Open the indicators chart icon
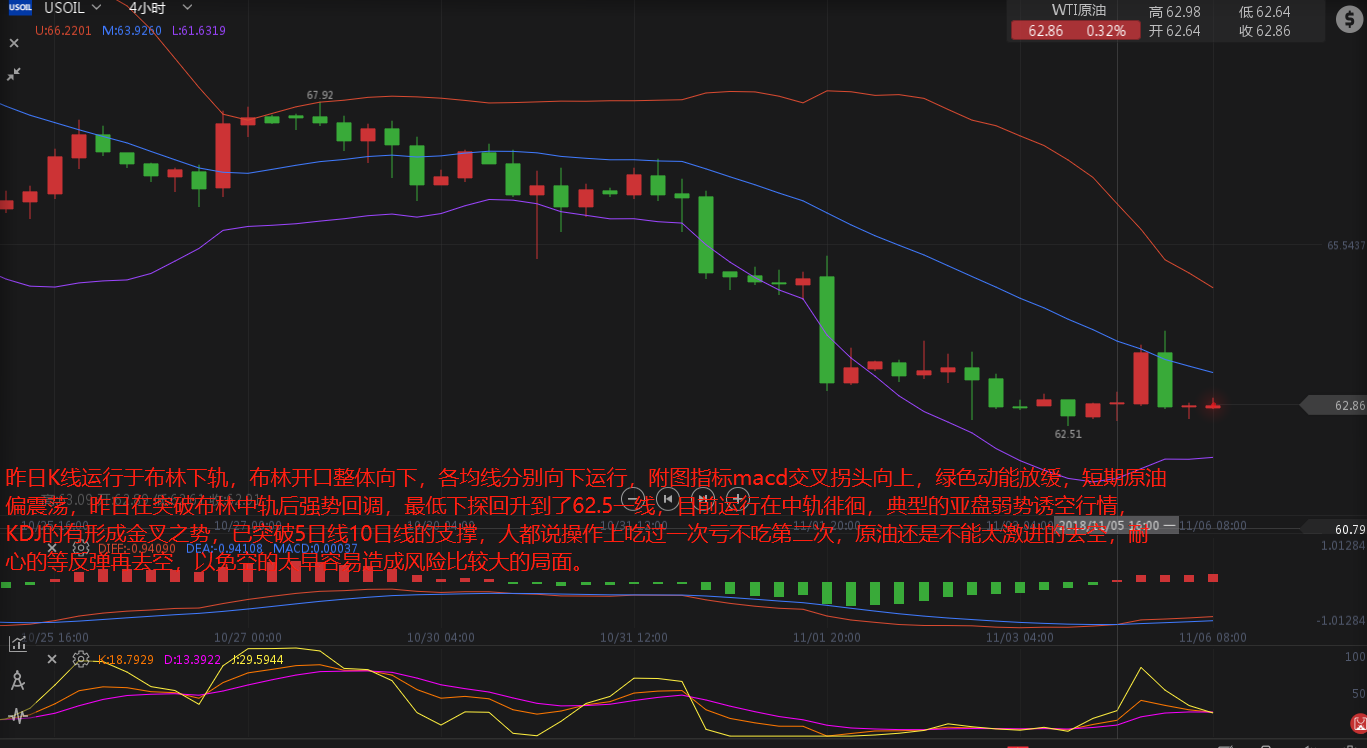 [16, 643]
